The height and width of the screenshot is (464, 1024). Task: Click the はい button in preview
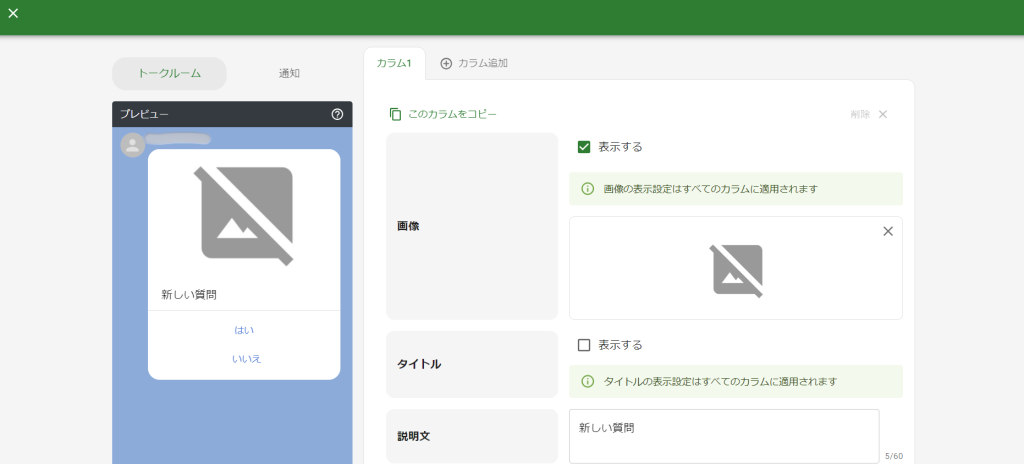244,330
